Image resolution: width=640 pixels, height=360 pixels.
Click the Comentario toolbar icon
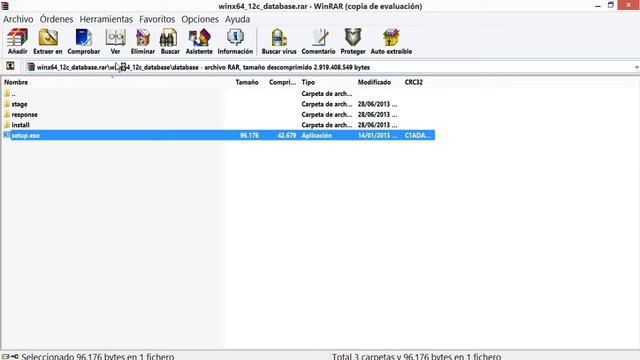[x=319, y=37]
